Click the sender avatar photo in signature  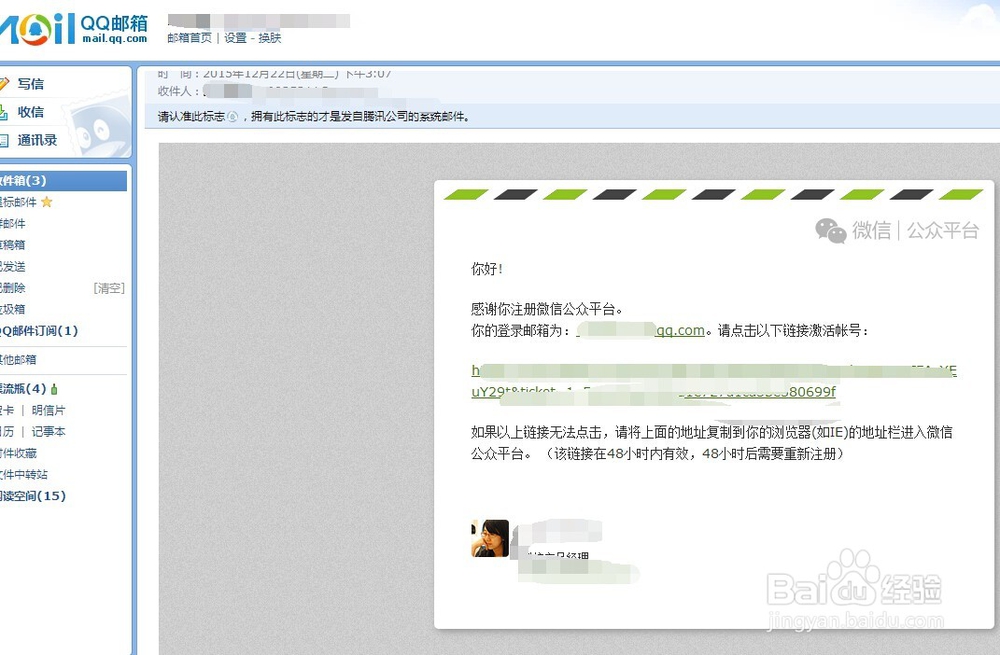[x=490, y=538]
